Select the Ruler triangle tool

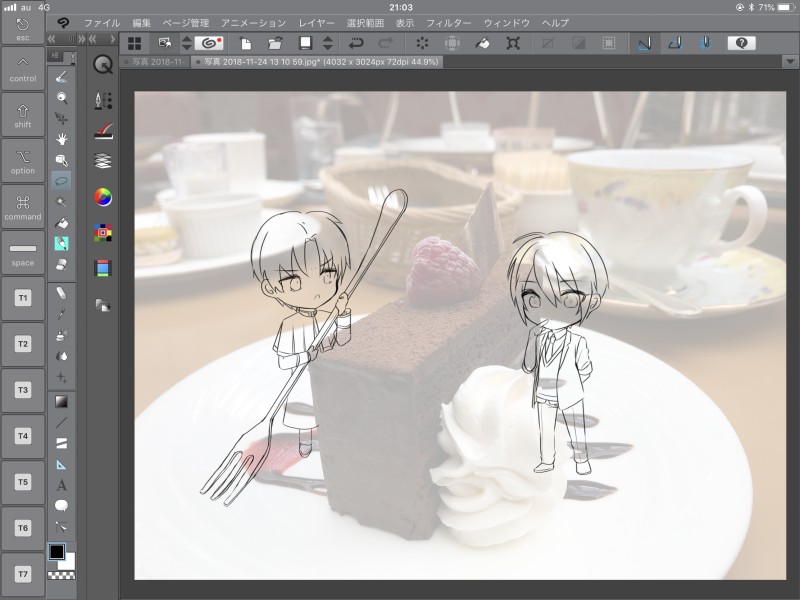(62, 464)
